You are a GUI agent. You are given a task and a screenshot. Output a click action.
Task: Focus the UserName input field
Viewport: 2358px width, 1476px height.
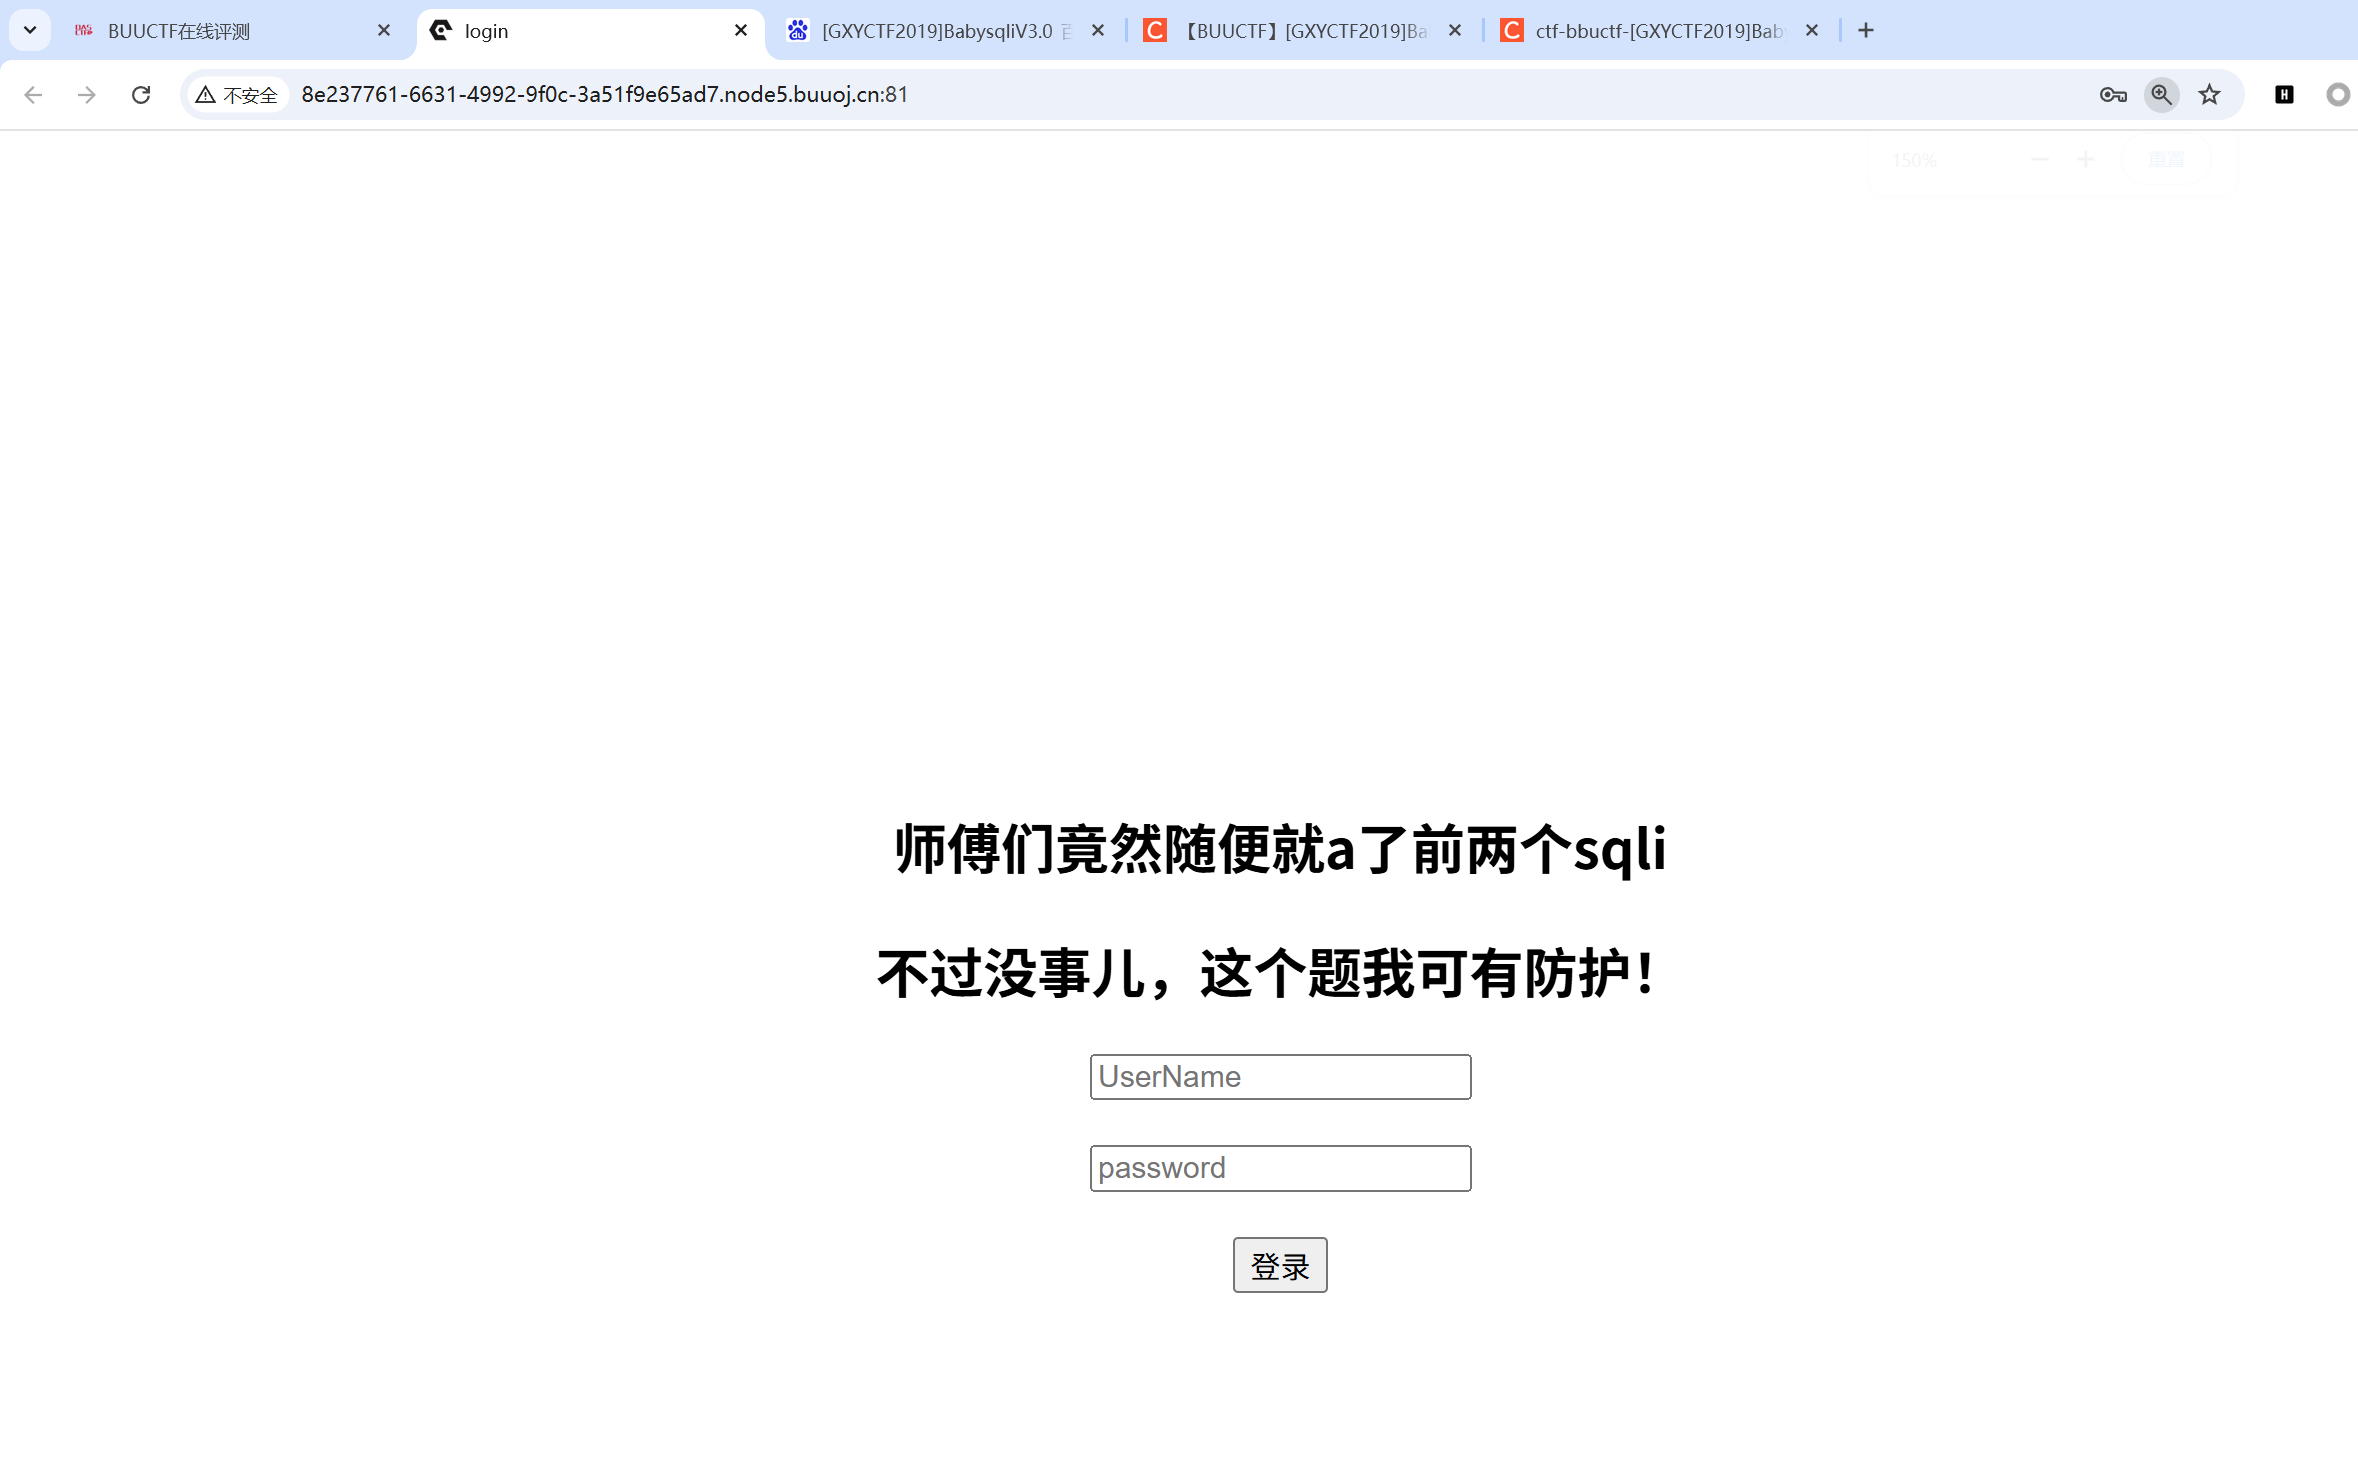pos(1279,1076)
